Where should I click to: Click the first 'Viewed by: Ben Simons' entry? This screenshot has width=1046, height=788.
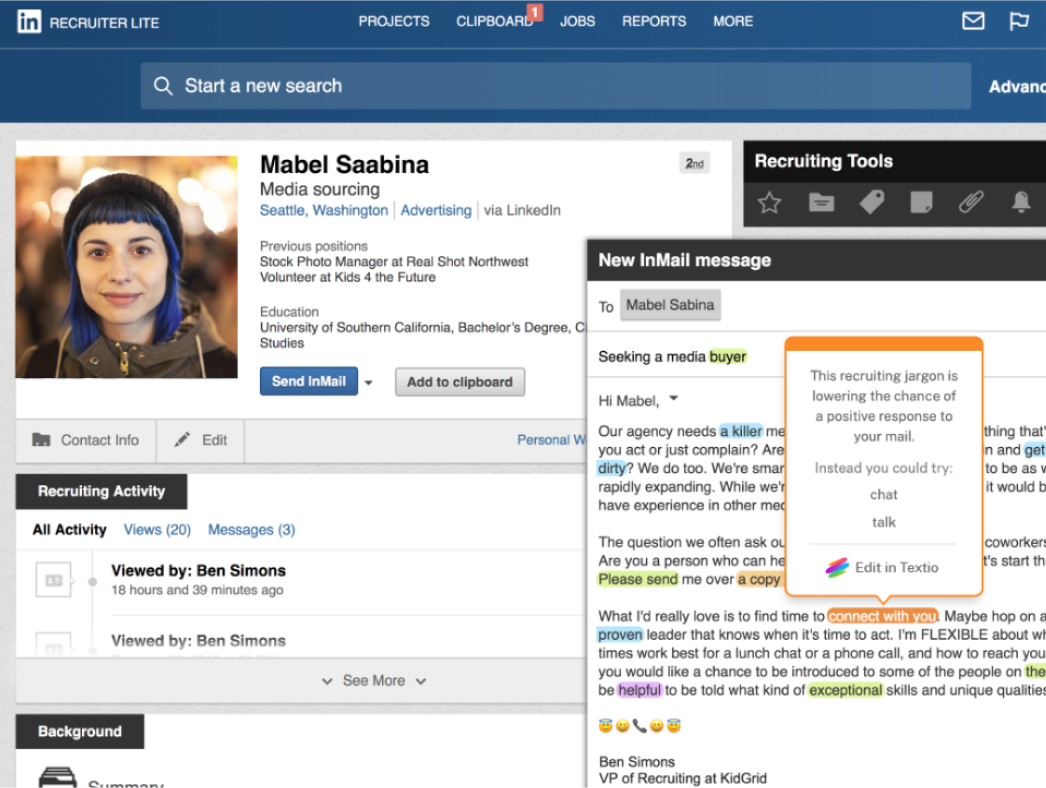coord(198,570)
